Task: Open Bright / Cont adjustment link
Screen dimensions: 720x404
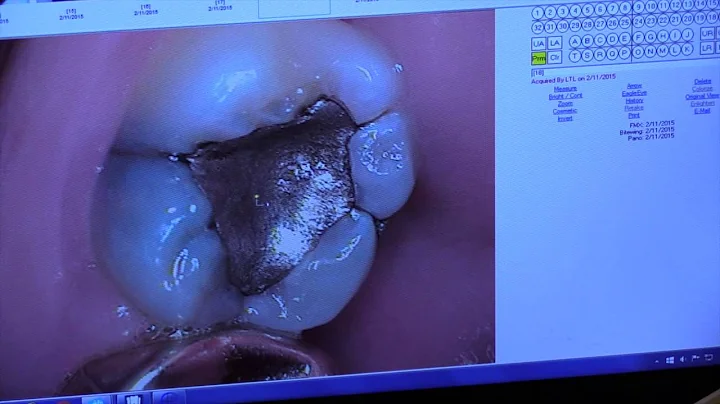Action: [x=566, y=96]
